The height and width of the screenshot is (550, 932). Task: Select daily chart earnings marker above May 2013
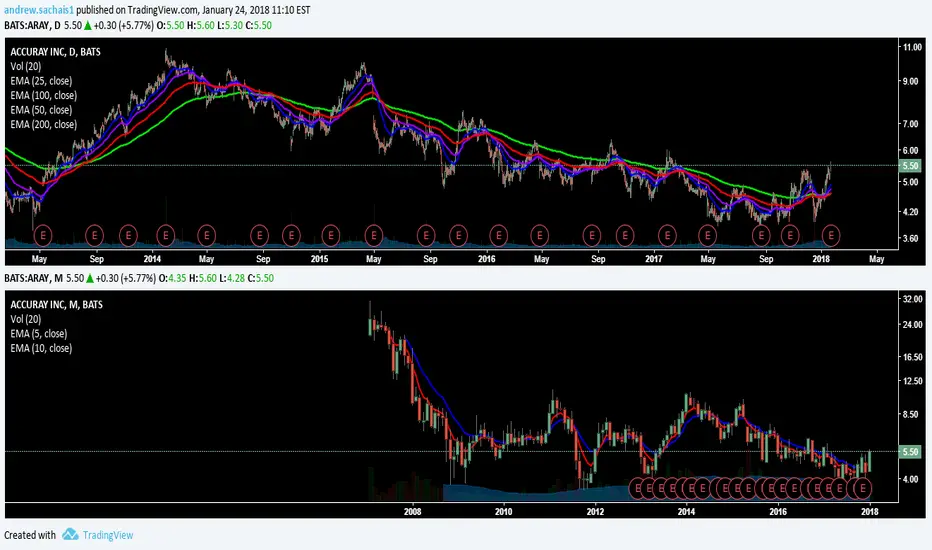pos(43,235)
